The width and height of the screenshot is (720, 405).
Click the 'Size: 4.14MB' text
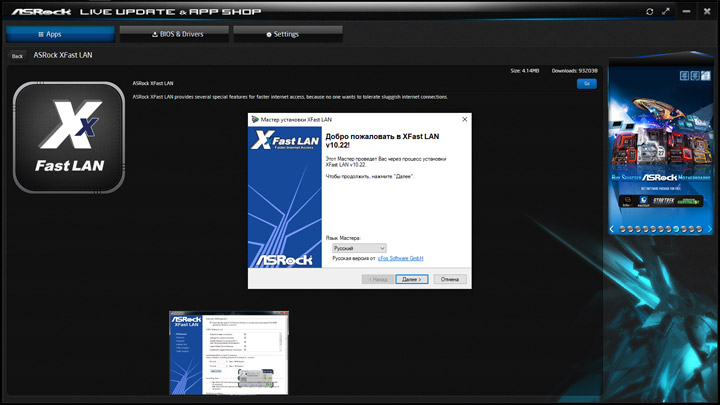point(524,71)
